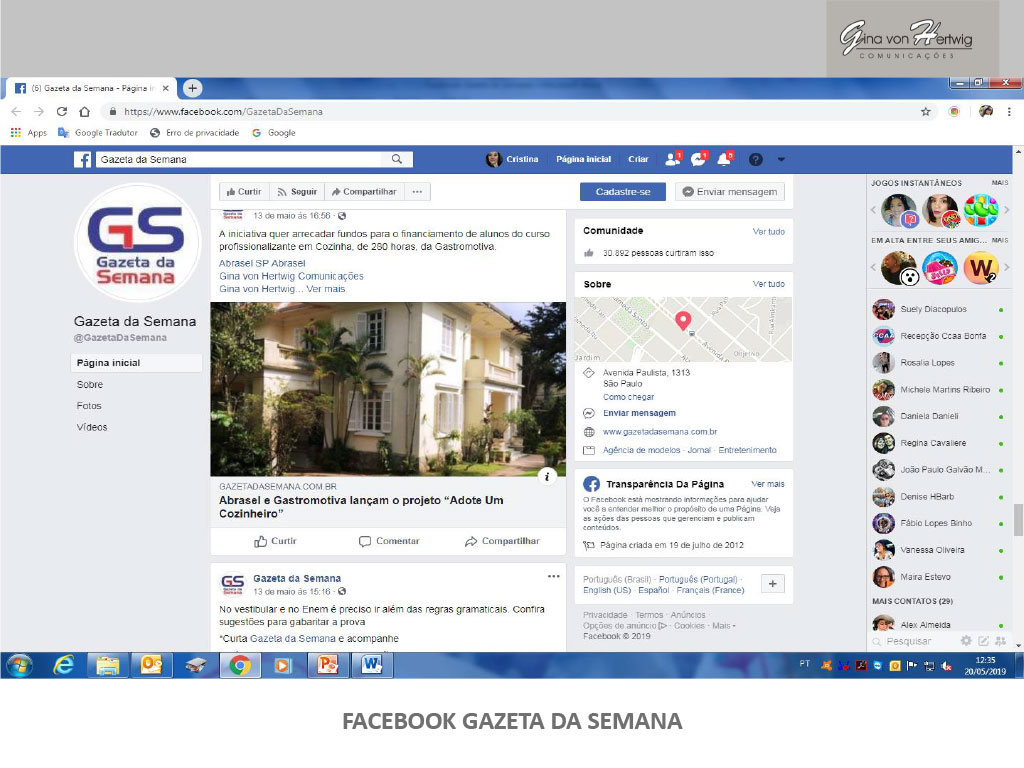This screenshot has height=768, width=1024.
Task: Click the next arrow in Jogos Instantâneos
Action: (x=1006, y=210)
